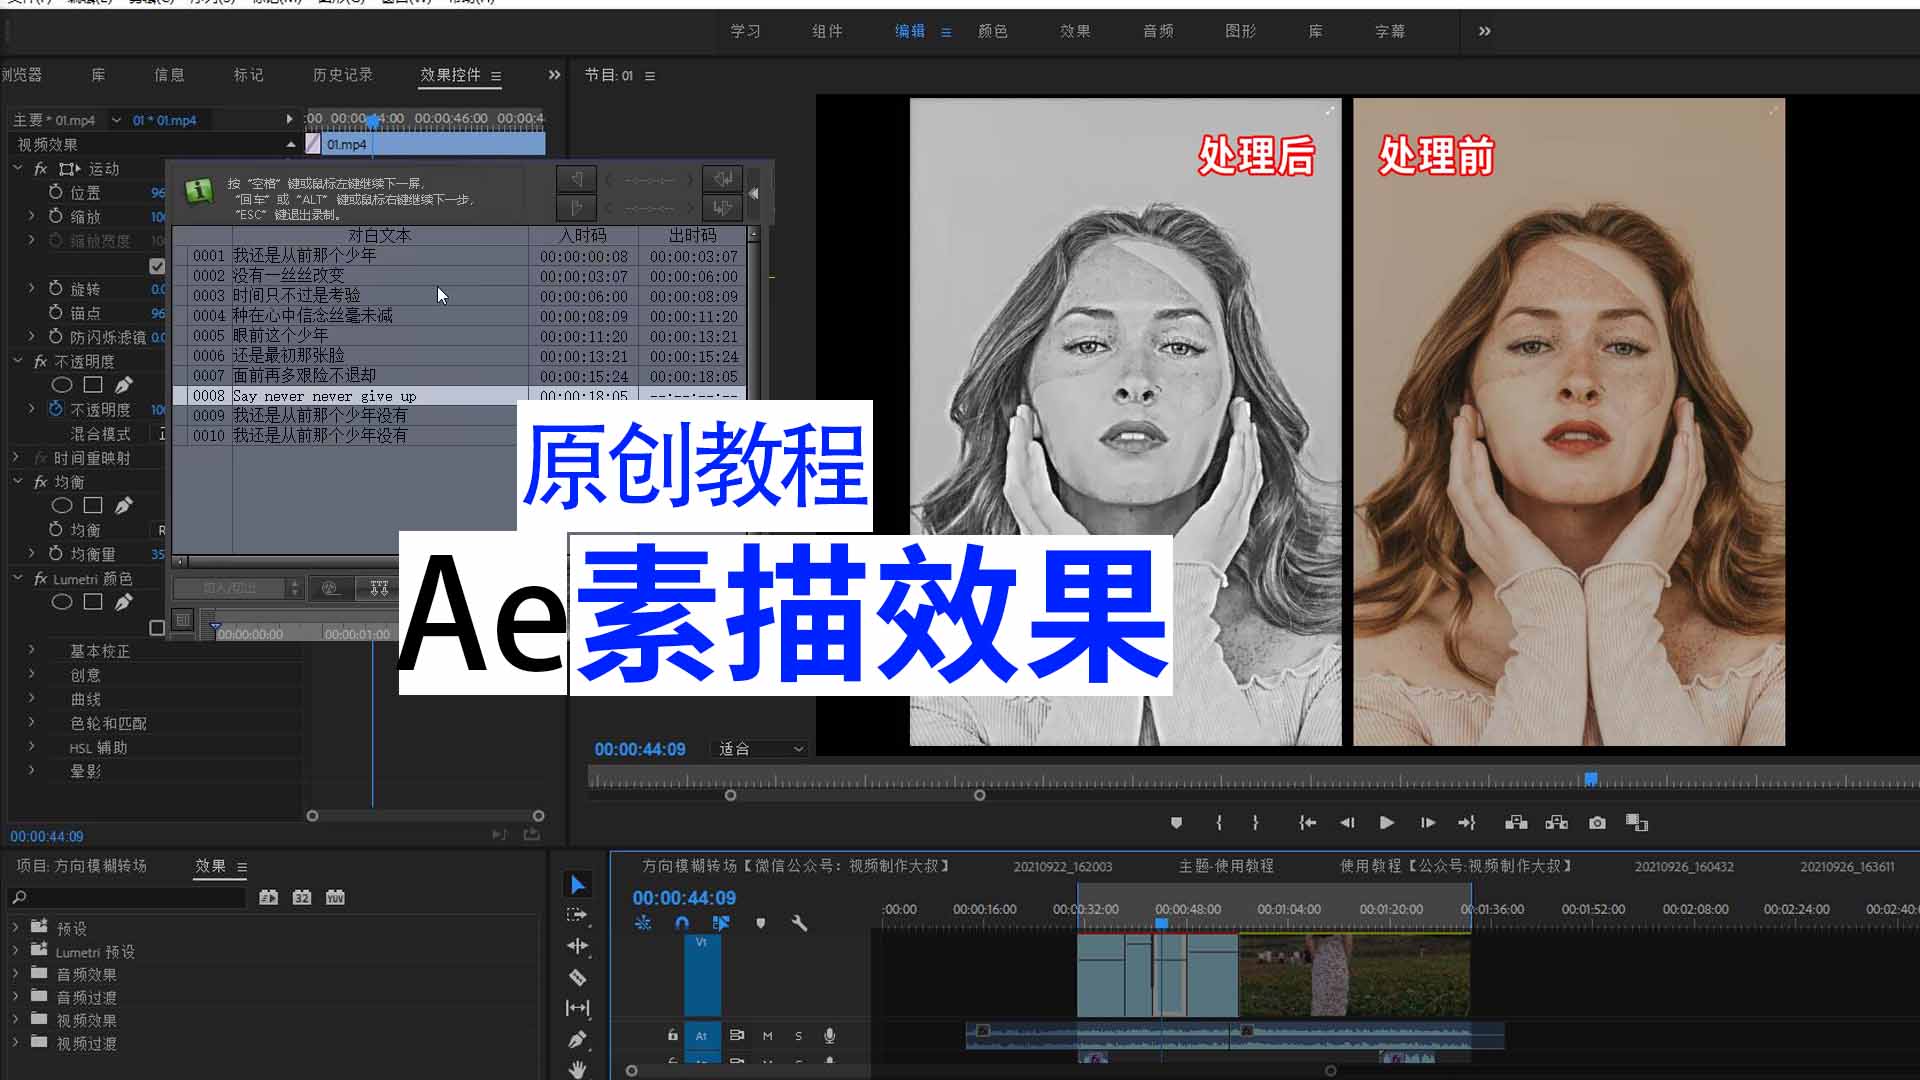Viewport: 1920px width, 1080px height.
Task: Select the Slip tool
Action: click(578, 1008)
